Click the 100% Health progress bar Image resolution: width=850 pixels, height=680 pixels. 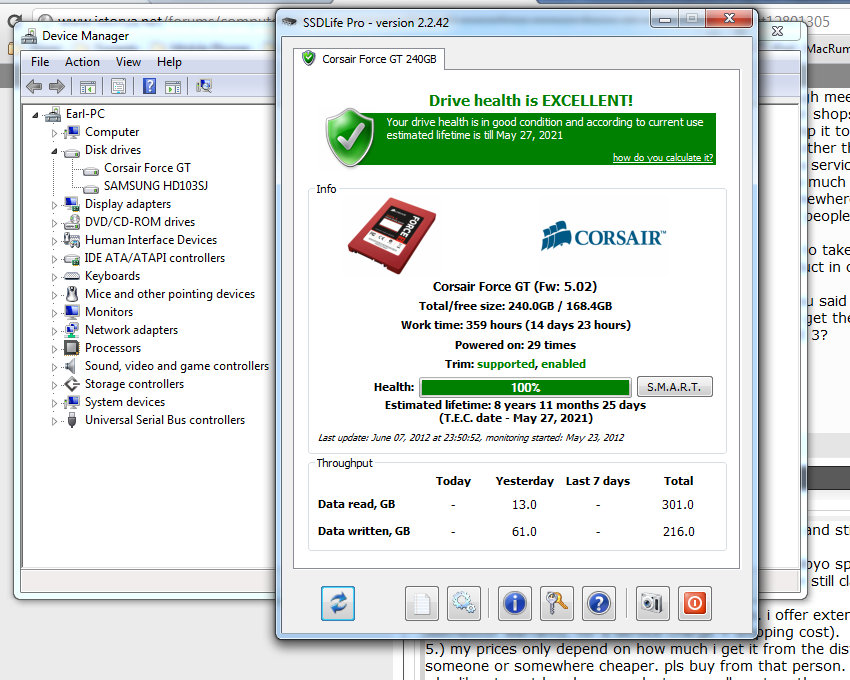point(525,387)
